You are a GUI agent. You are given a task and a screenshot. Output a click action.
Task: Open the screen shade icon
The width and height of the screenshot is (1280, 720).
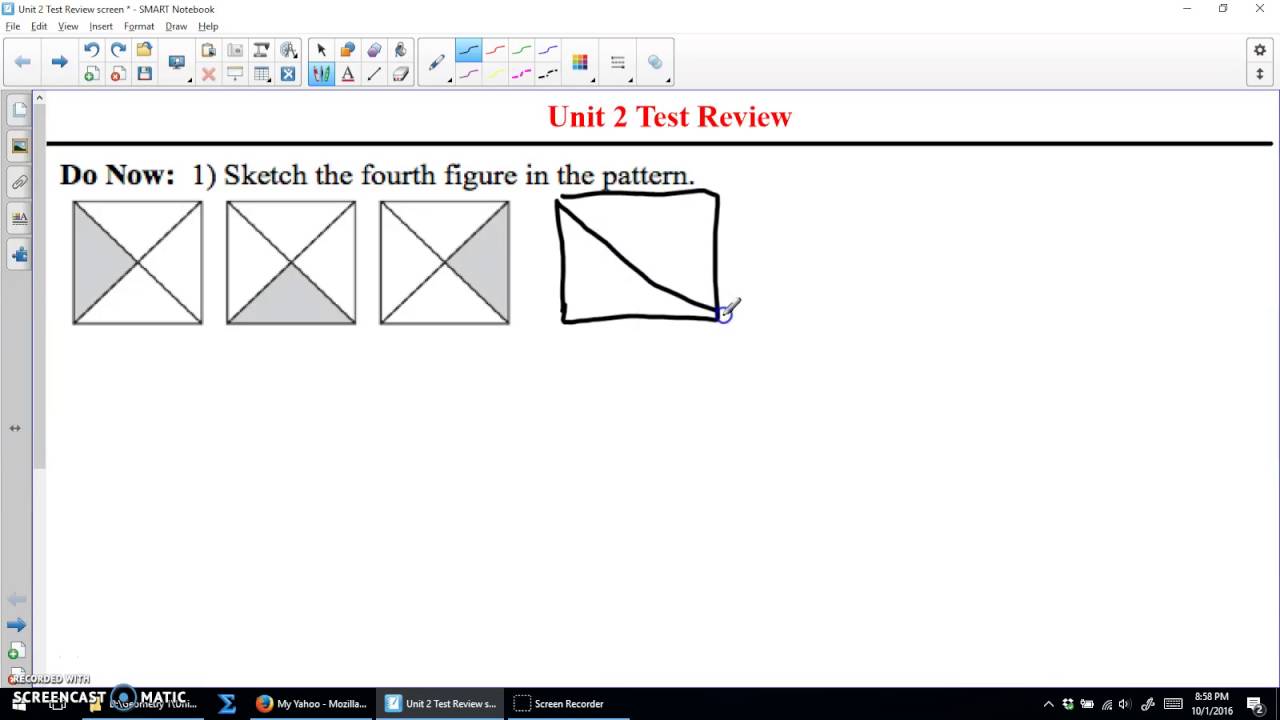coord(235,74)
